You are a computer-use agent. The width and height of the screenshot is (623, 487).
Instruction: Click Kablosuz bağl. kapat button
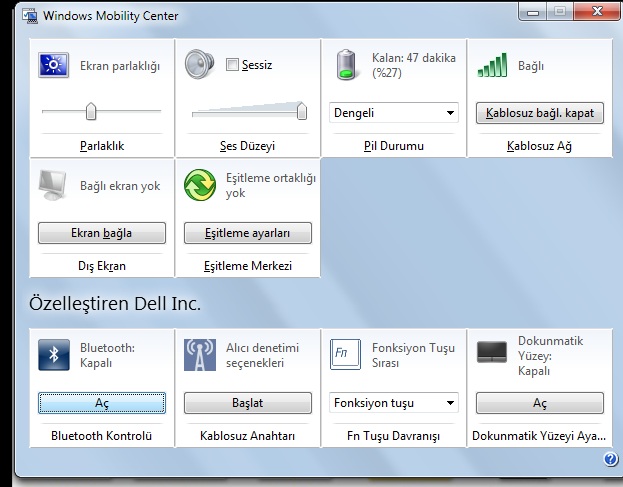(x=540, y=113)
